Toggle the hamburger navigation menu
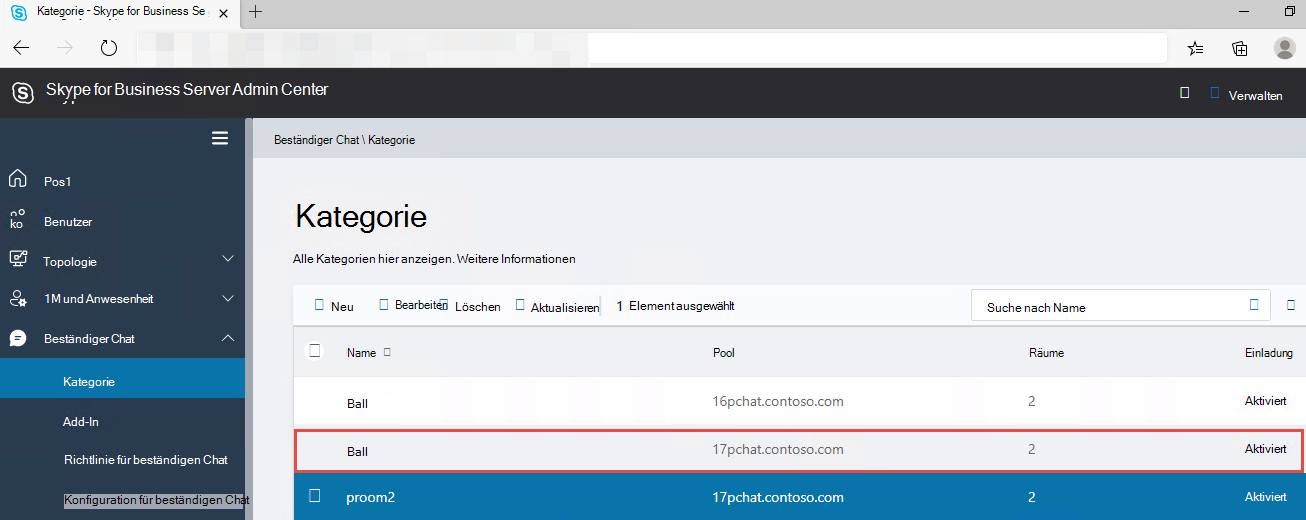The height and width of the screenshot is (520, 1306). pos(220,139)
